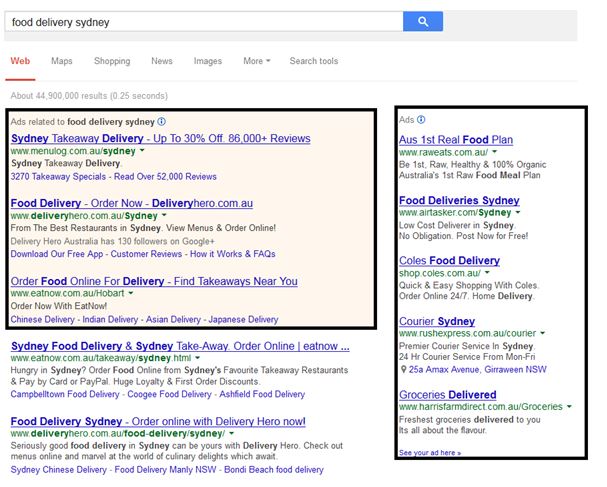Viewport: 607px width, 487px height.
Task: Switch to the Maps tab
Action: pyautogui.click(x=62, y=61)
